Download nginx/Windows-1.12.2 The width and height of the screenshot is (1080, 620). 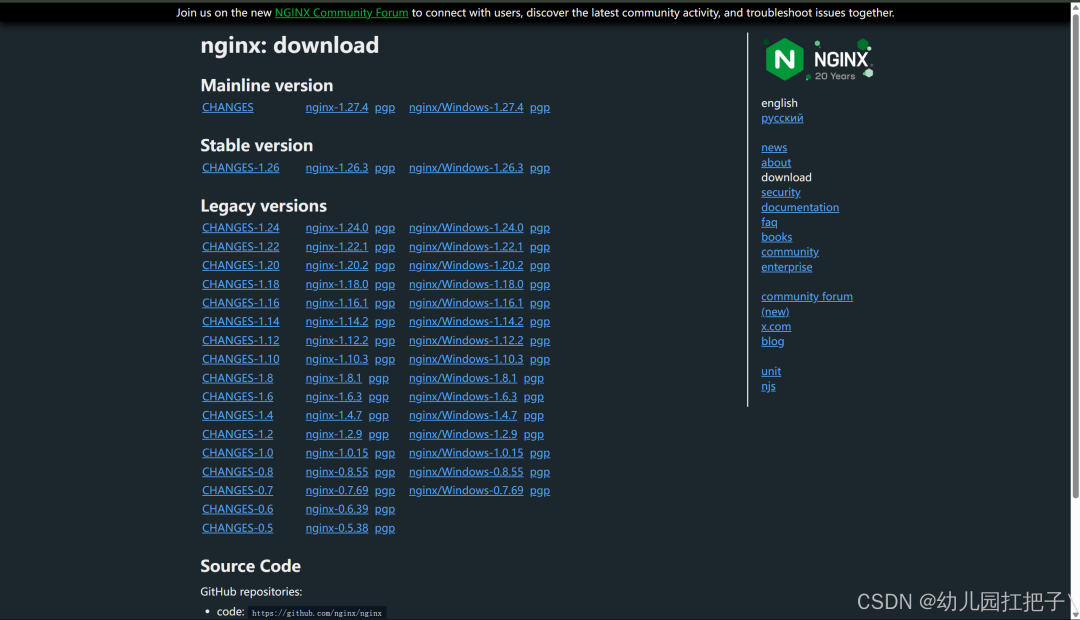466,340
